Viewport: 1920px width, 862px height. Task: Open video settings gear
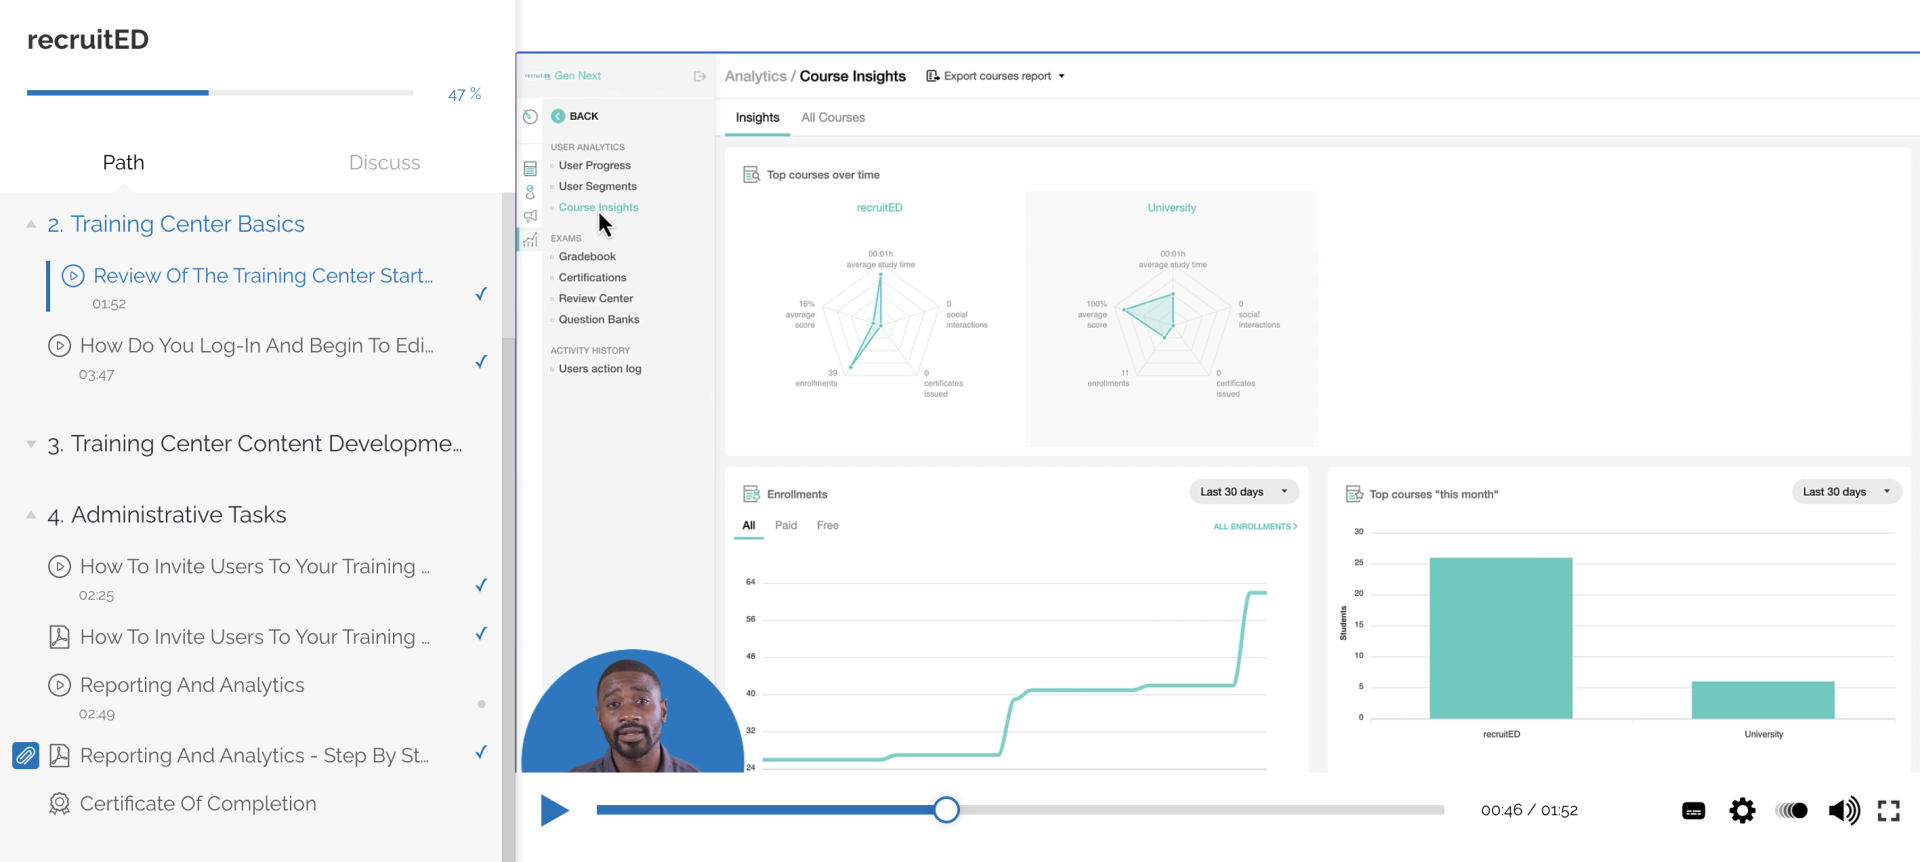pyautogui.click(x=1742, y=810)
